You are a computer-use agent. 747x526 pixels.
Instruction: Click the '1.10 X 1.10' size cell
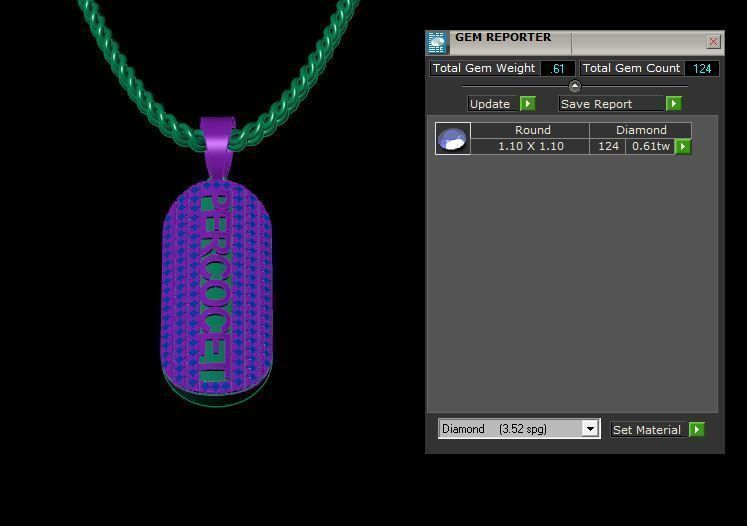(530, 146)
